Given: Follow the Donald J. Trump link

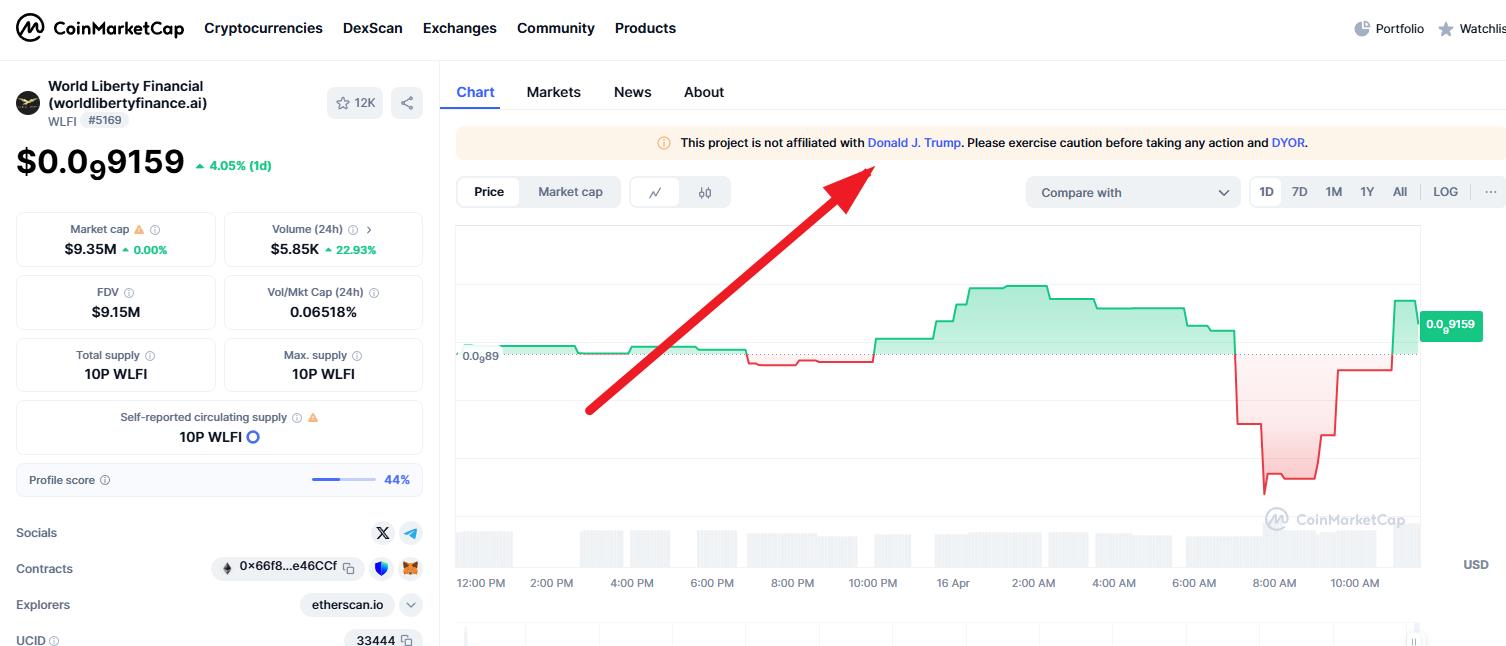Looking at the screenshot, I should (x=914, y=143).
